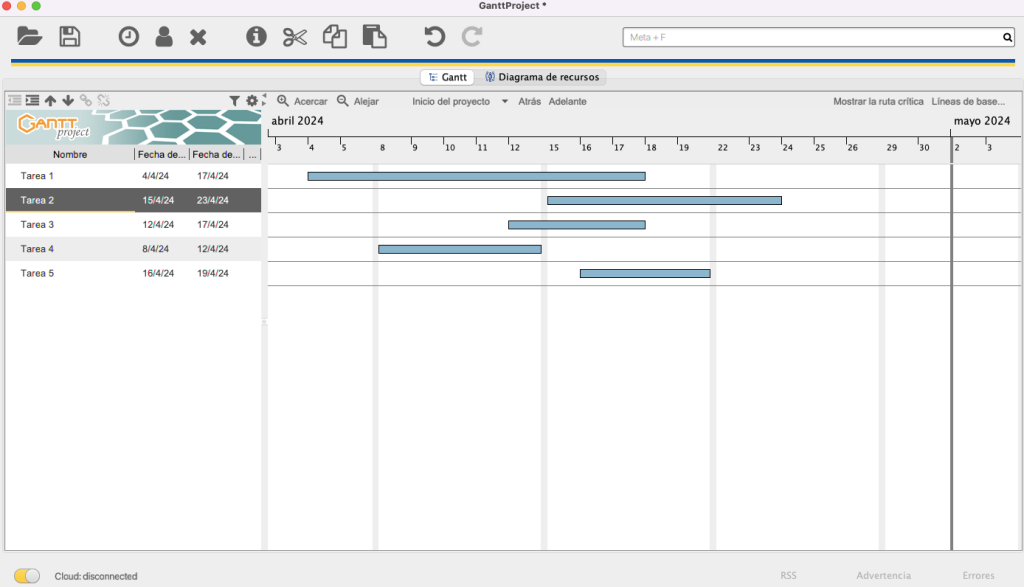Click Mostrar la ruta crítica

(x=878, y=101)
